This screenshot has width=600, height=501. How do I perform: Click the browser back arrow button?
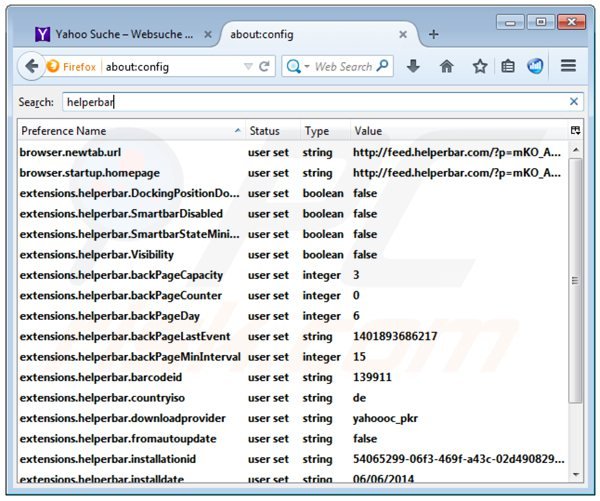(30, 66)
